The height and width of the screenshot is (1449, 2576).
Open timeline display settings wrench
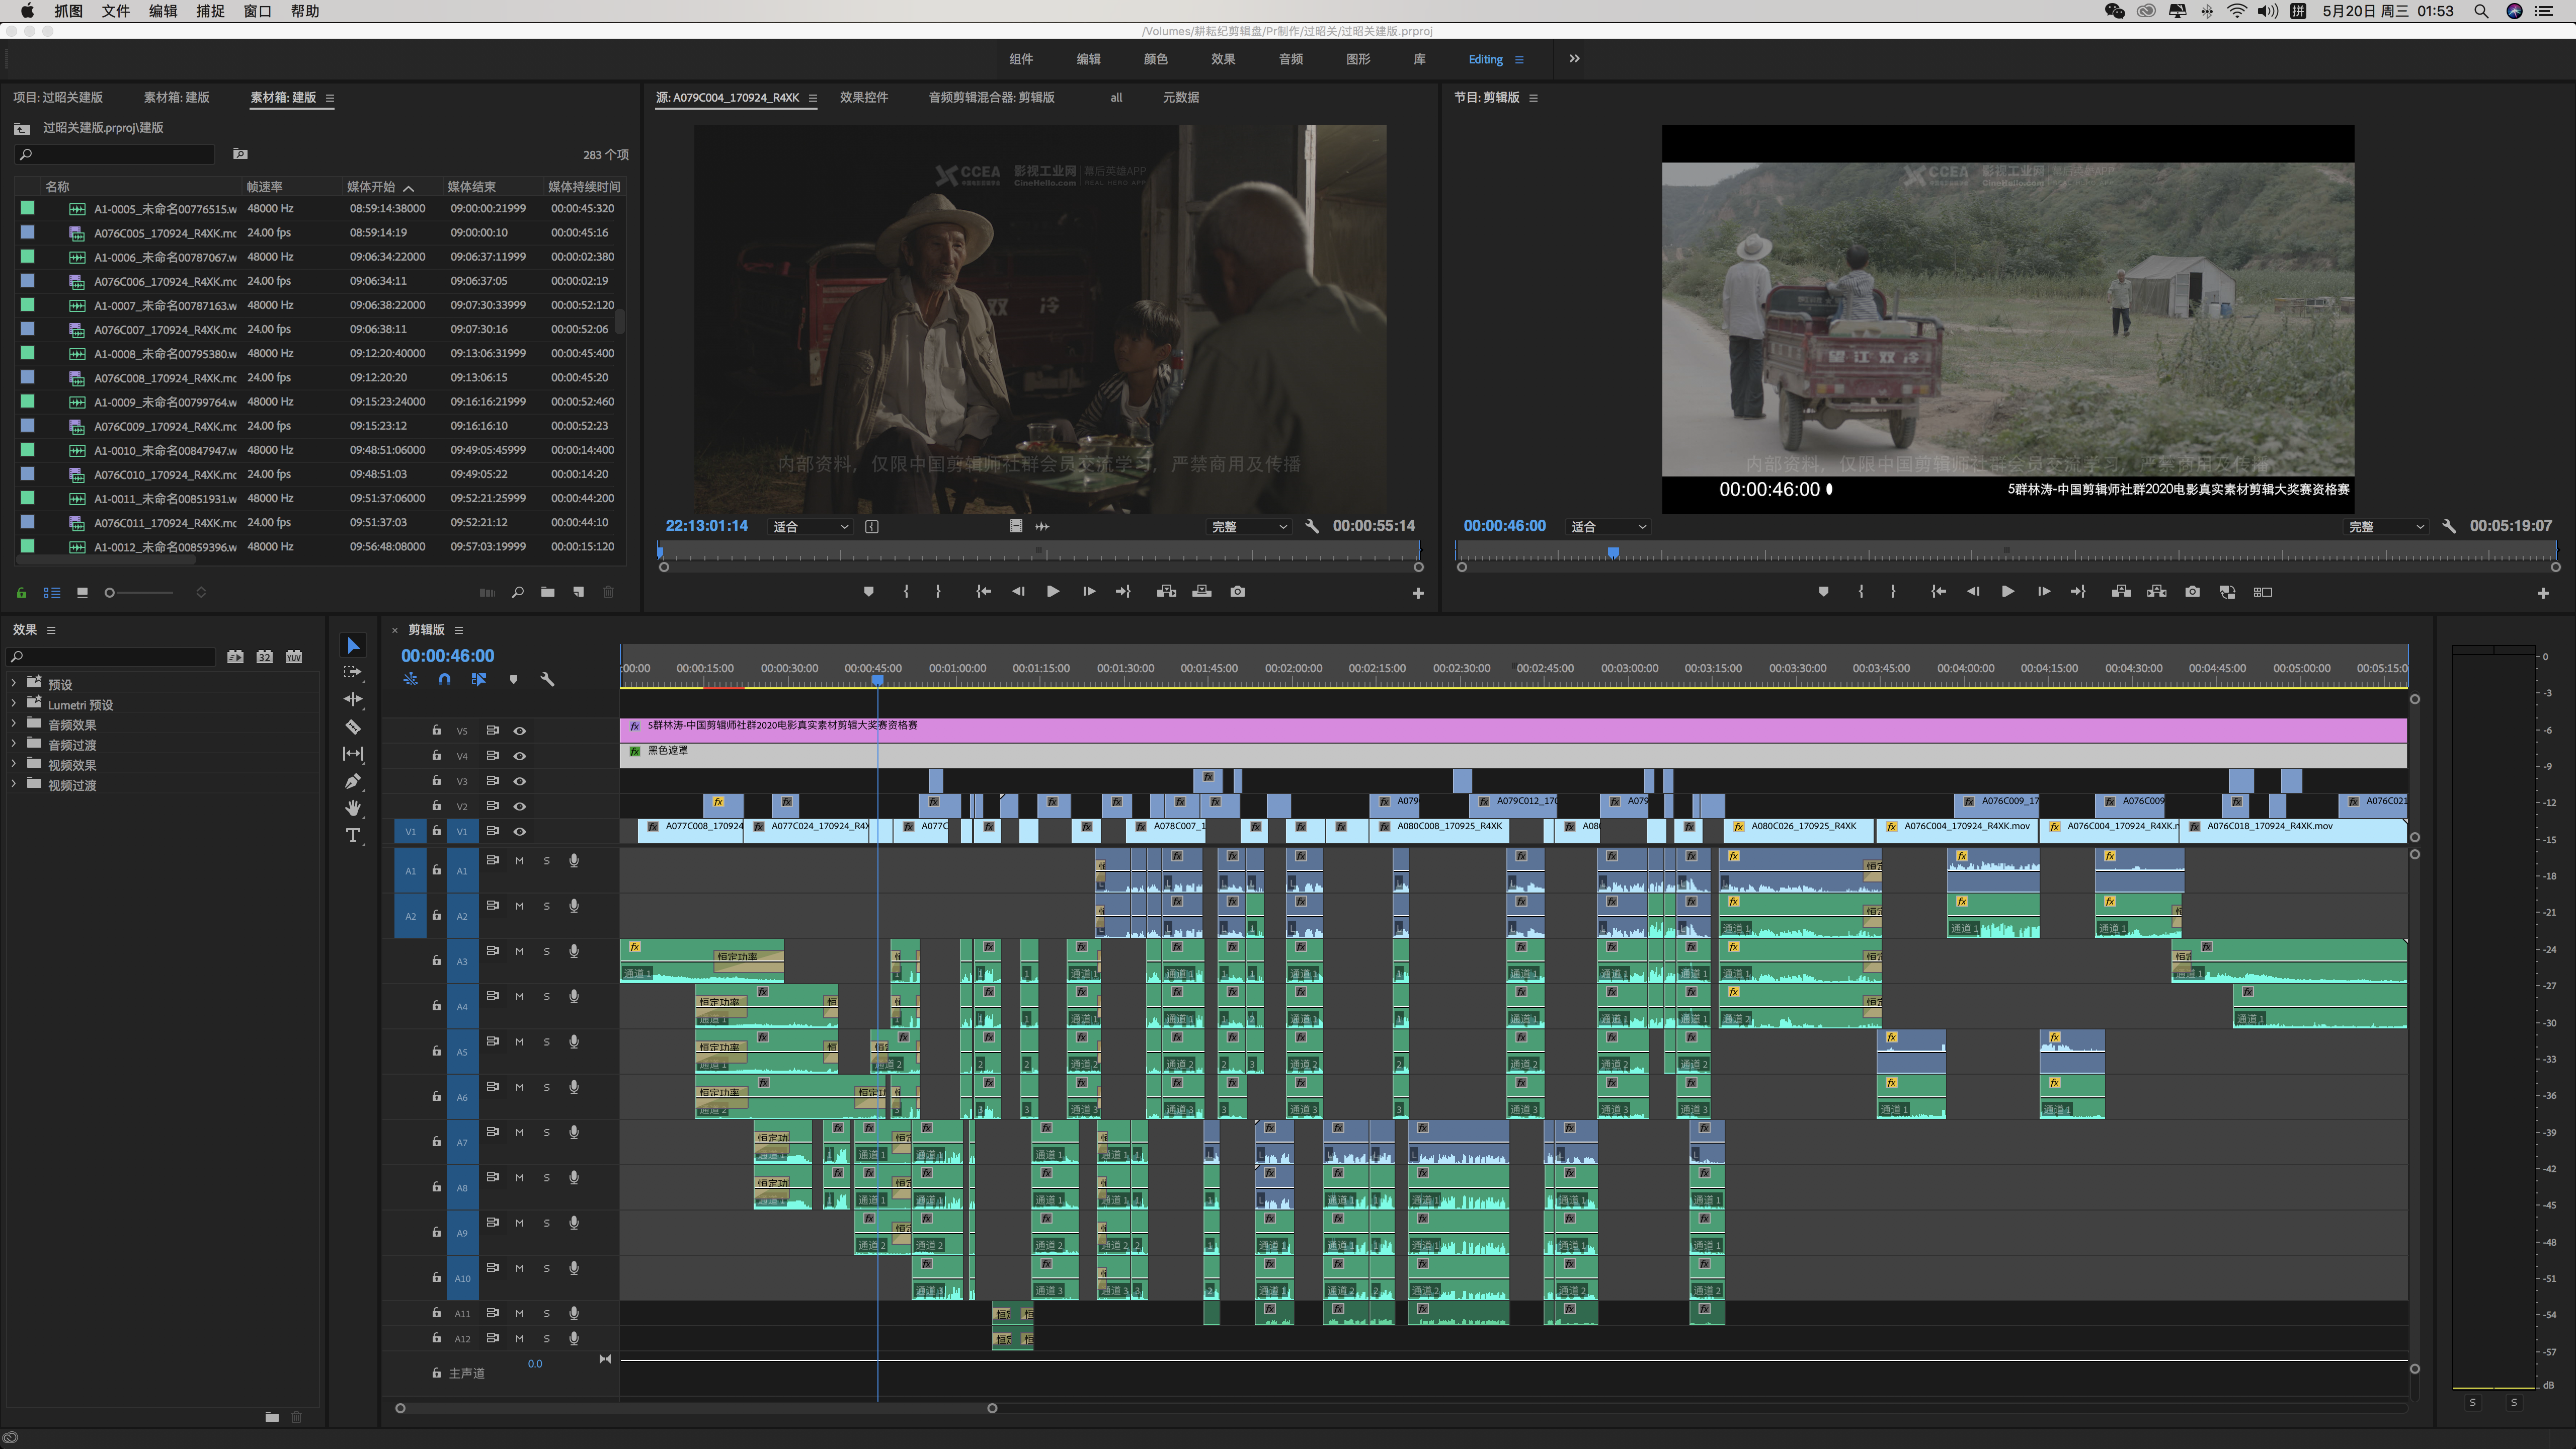[547, 679]
